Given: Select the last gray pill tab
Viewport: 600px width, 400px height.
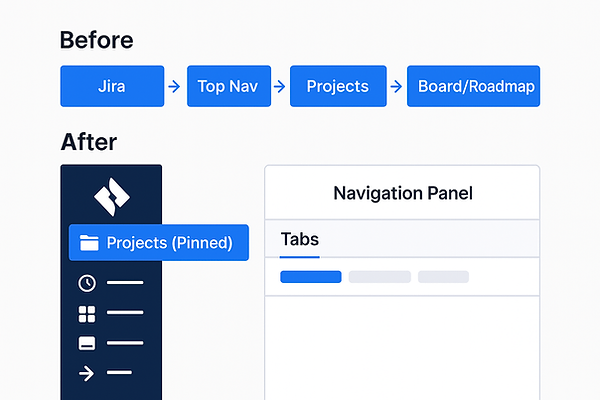Looking at the screenshot, I should click(443, 277).
